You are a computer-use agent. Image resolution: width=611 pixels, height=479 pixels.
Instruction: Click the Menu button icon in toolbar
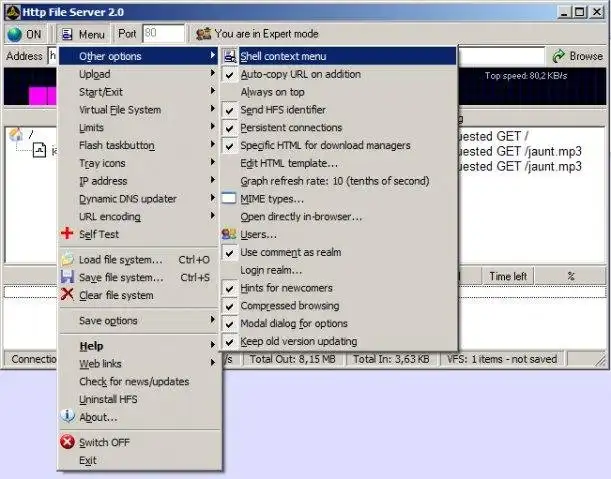67,34
